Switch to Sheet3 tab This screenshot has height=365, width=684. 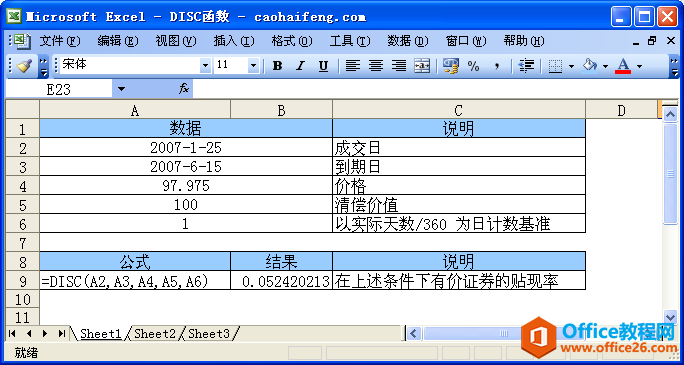tap(209, 334)
